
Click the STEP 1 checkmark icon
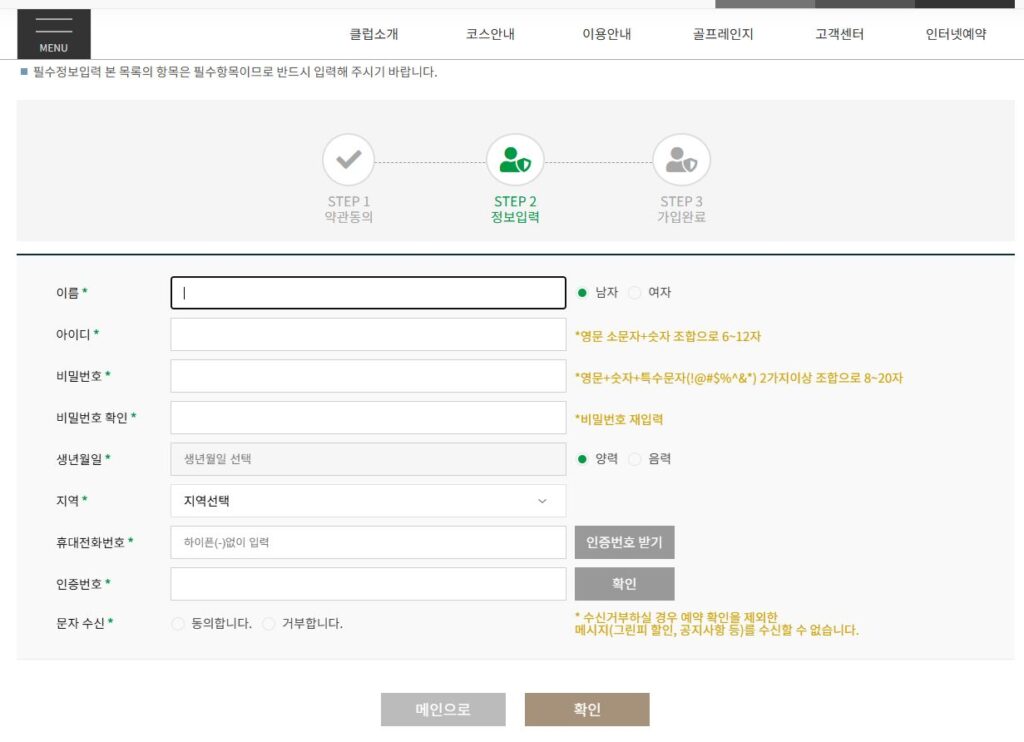348,160
